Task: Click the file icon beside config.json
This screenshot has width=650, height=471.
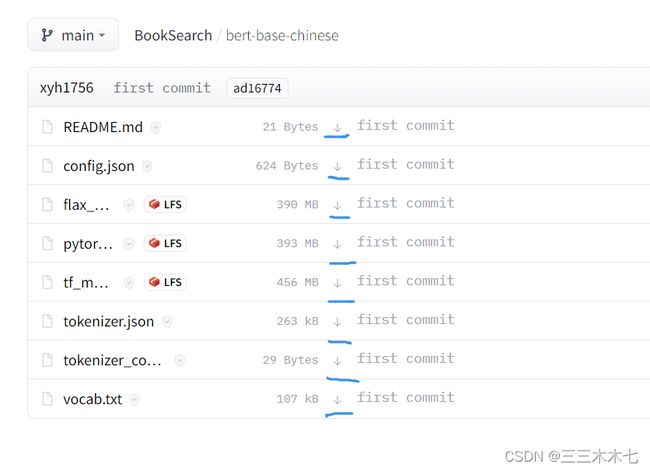Action: [47, 166]
